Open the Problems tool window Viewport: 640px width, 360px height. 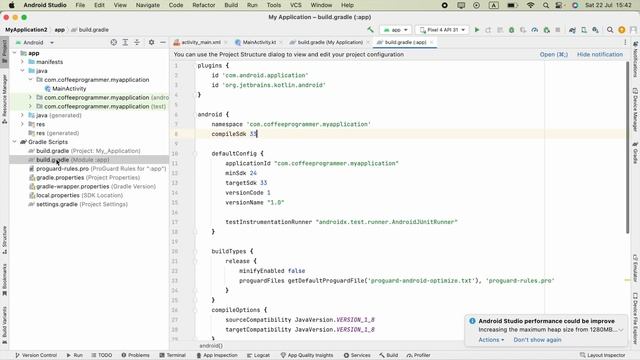point(135,355)
